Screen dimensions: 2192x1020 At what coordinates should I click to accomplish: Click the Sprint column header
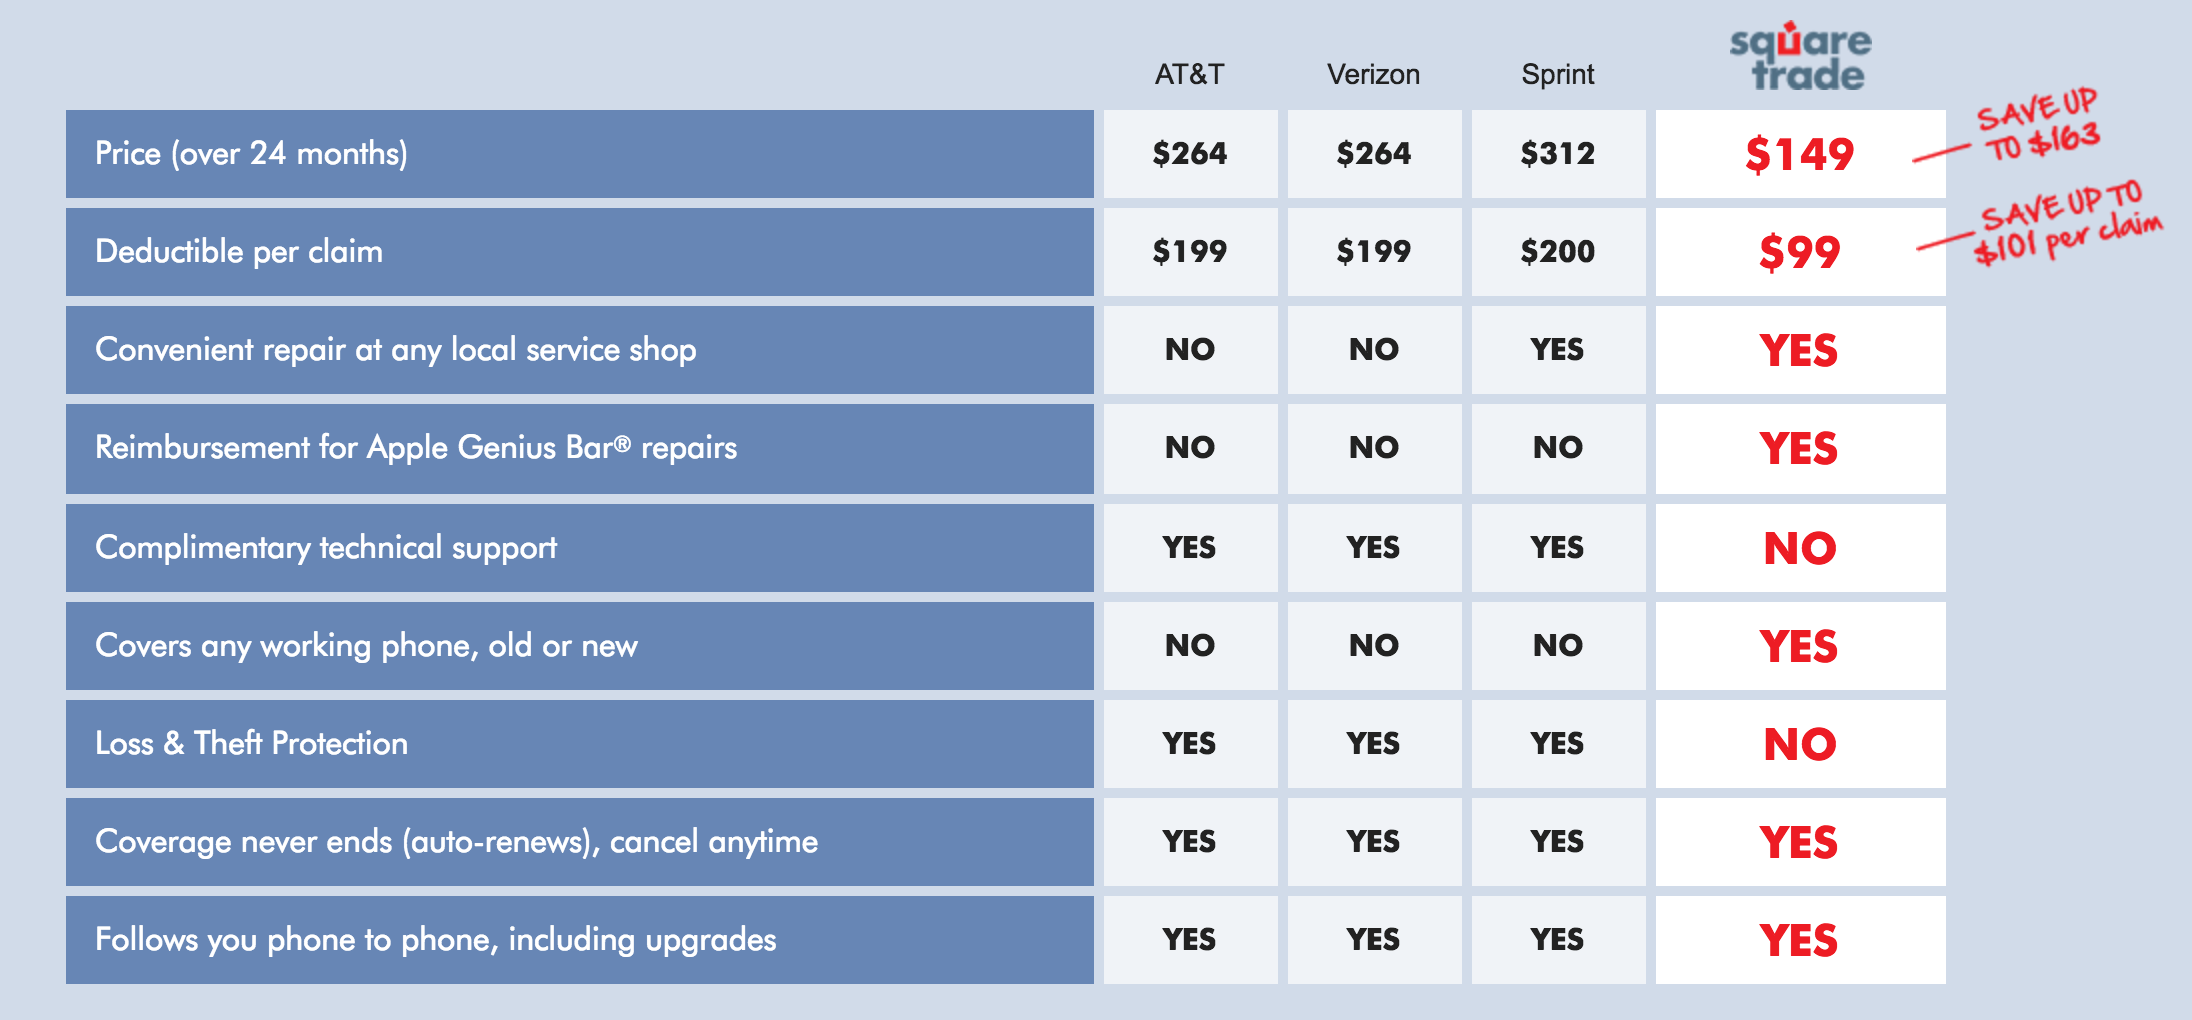(x=1557, y=75)
